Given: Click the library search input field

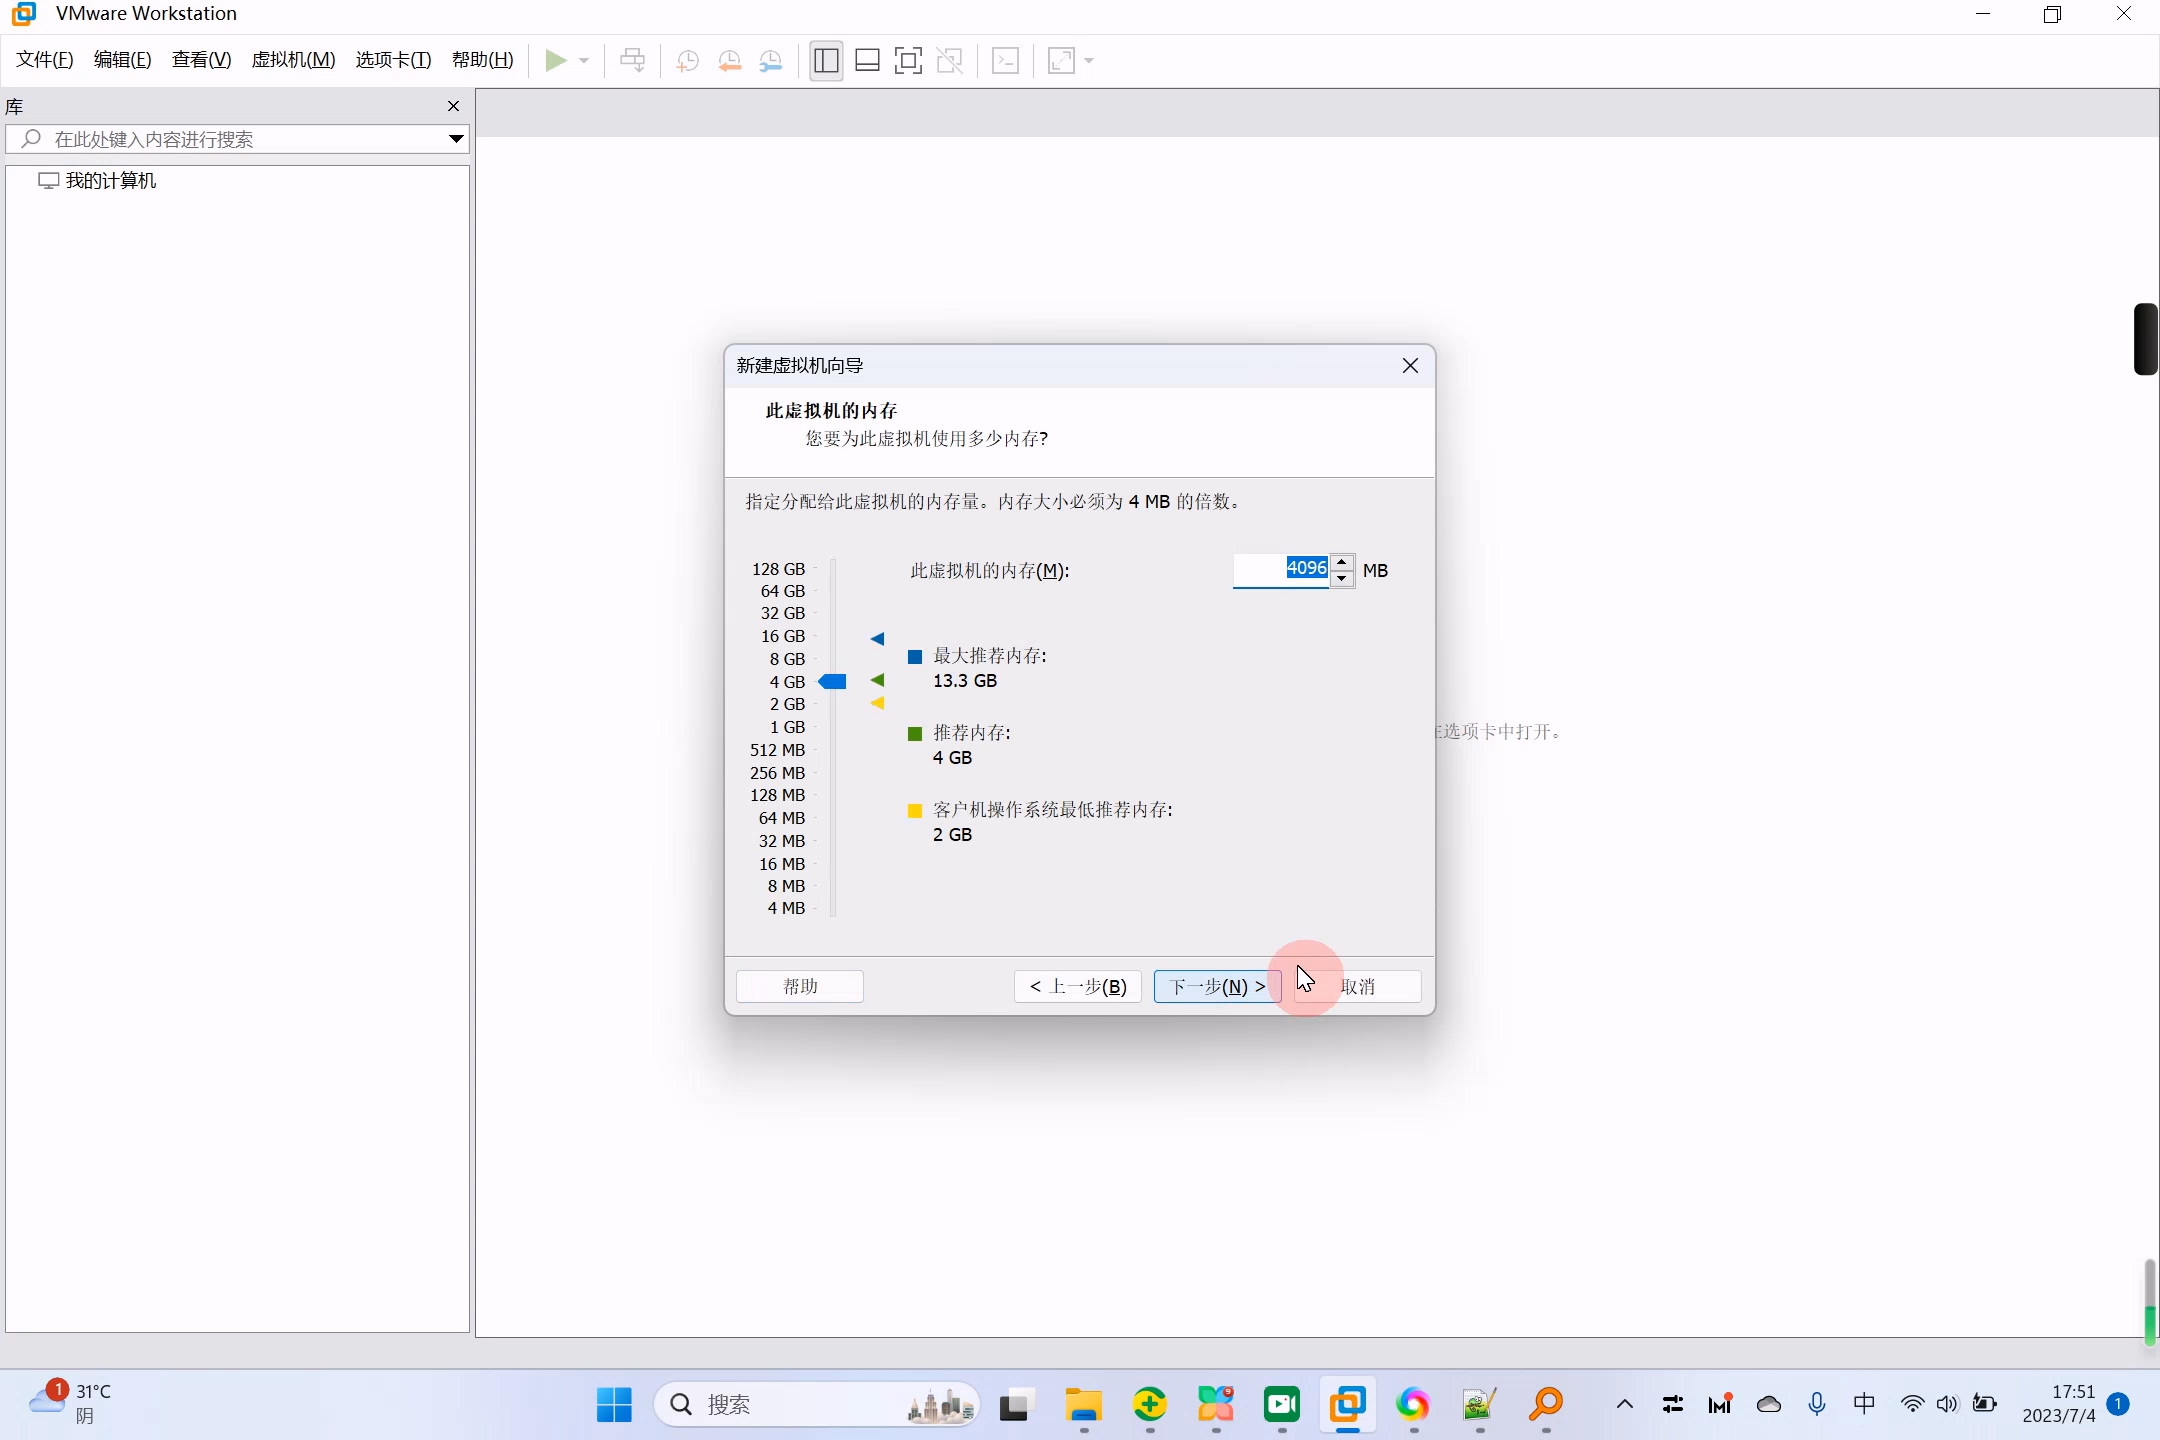Looking at the screenshot, I should [x=237, y=139].
